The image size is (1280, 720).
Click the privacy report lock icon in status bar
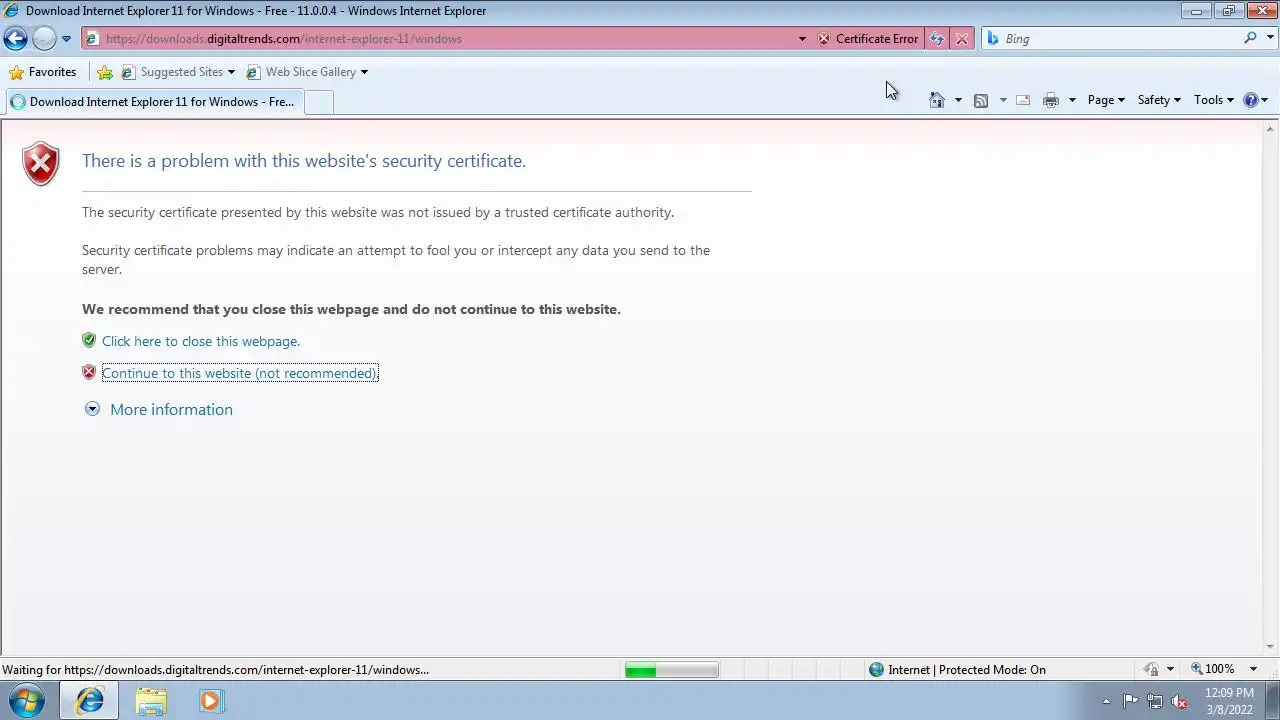click(1151, 669)
